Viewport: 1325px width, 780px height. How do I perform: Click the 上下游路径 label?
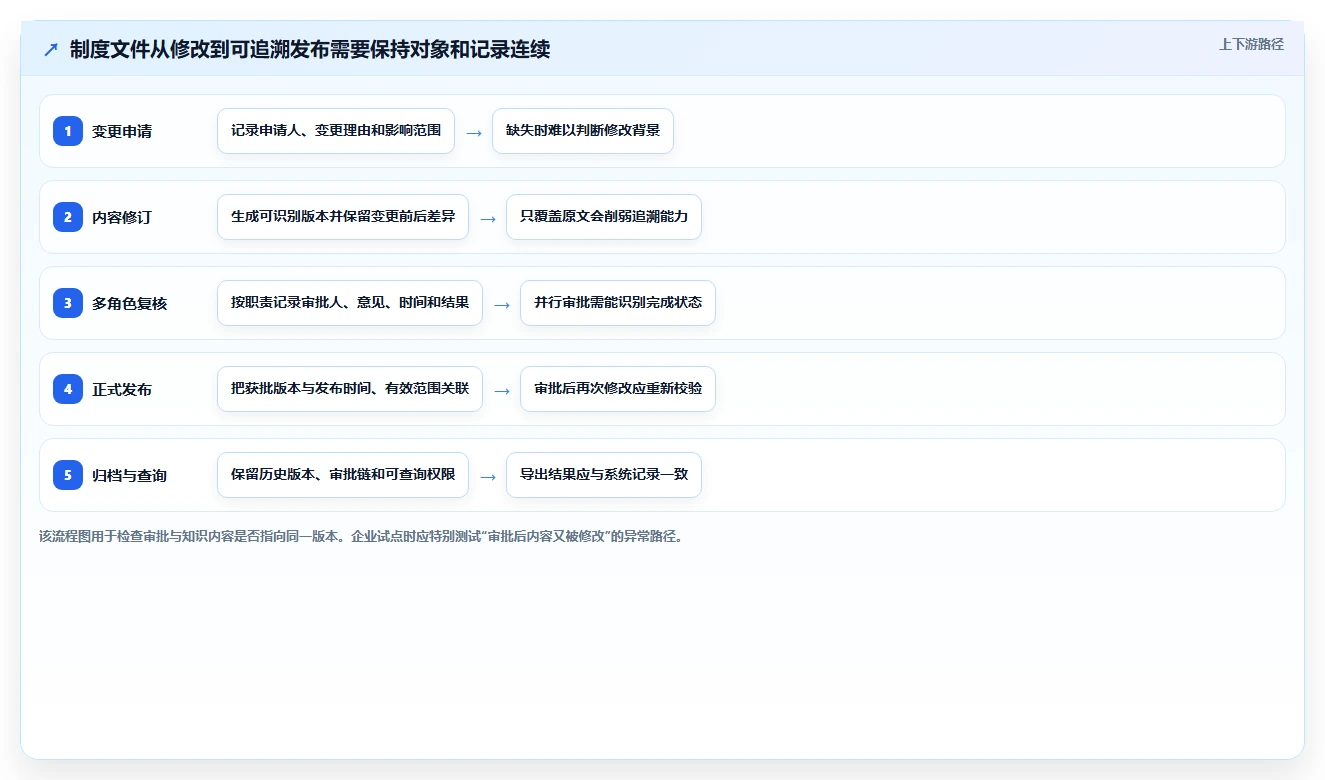[1251, 44]
